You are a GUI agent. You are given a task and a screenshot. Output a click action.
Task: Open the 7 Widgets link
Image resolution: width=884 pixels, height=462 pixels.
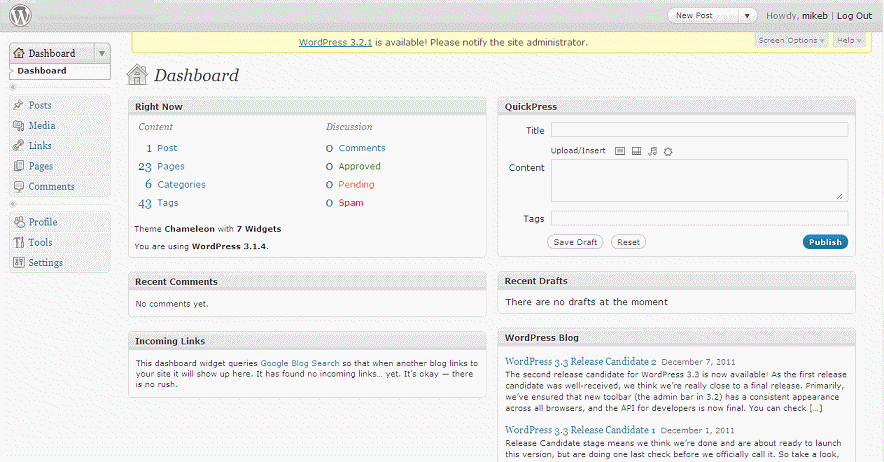[x=259, y=228]
